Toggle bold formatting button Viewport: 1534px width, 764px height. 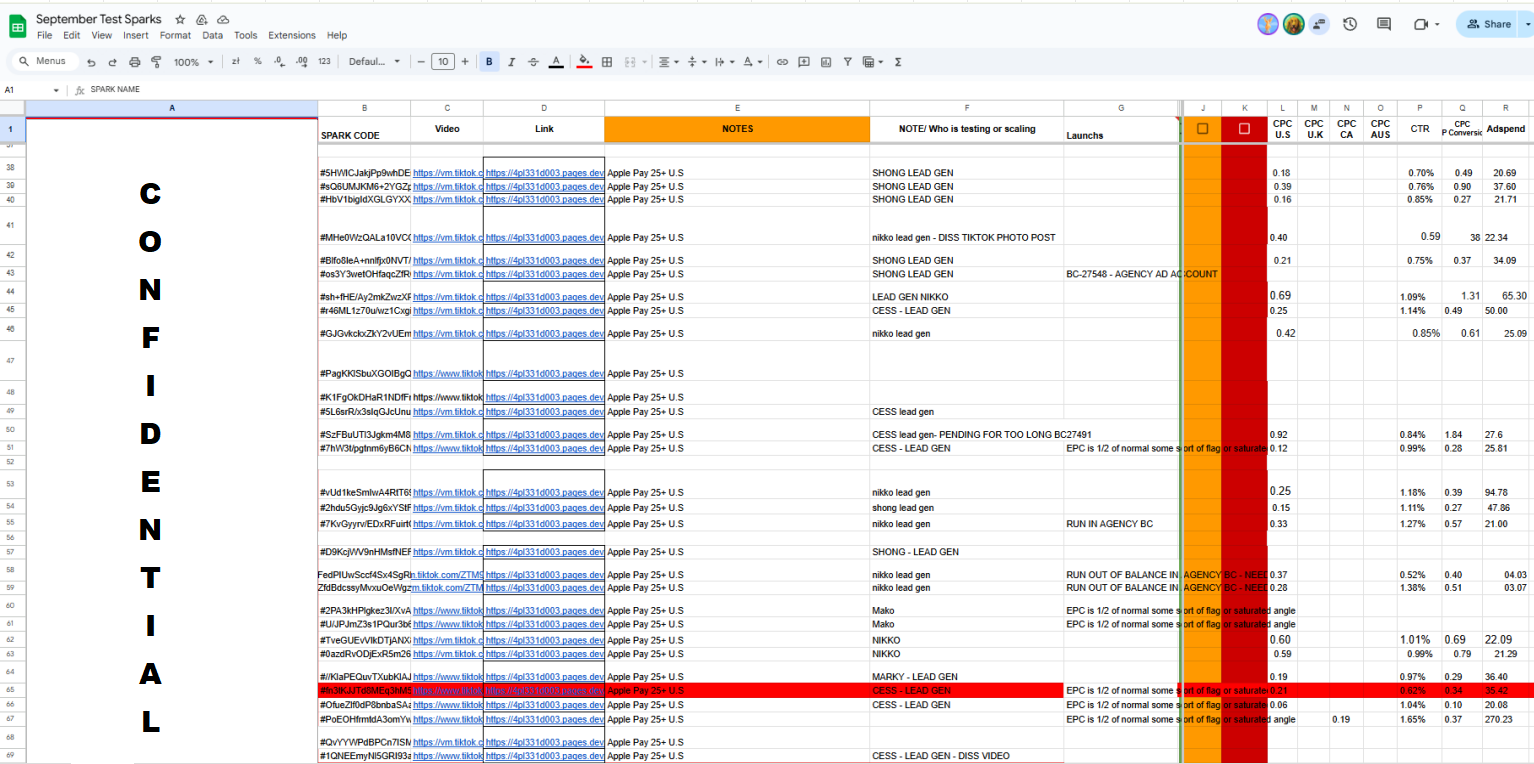[x=489, y=62]
